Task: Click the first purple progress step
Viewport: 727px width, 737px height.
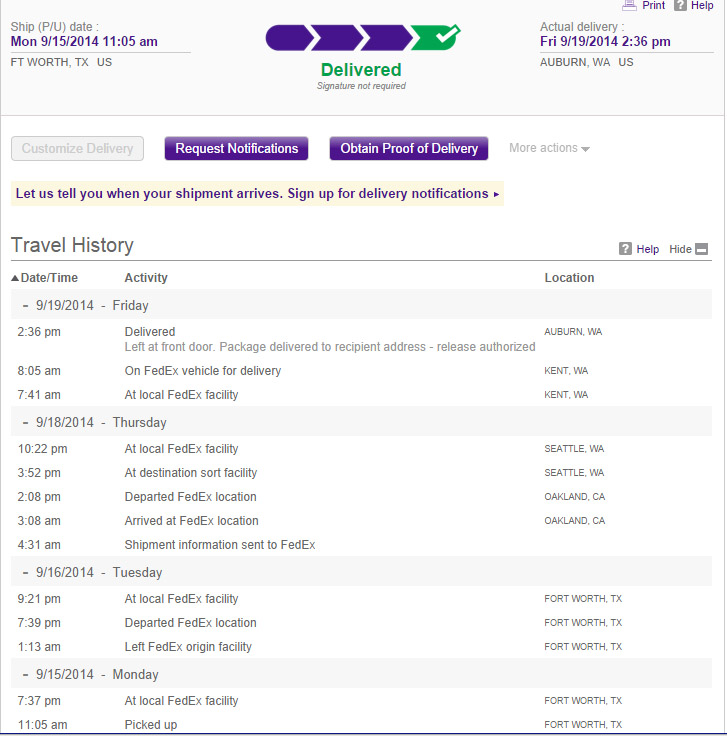Action: pos(289,38)
